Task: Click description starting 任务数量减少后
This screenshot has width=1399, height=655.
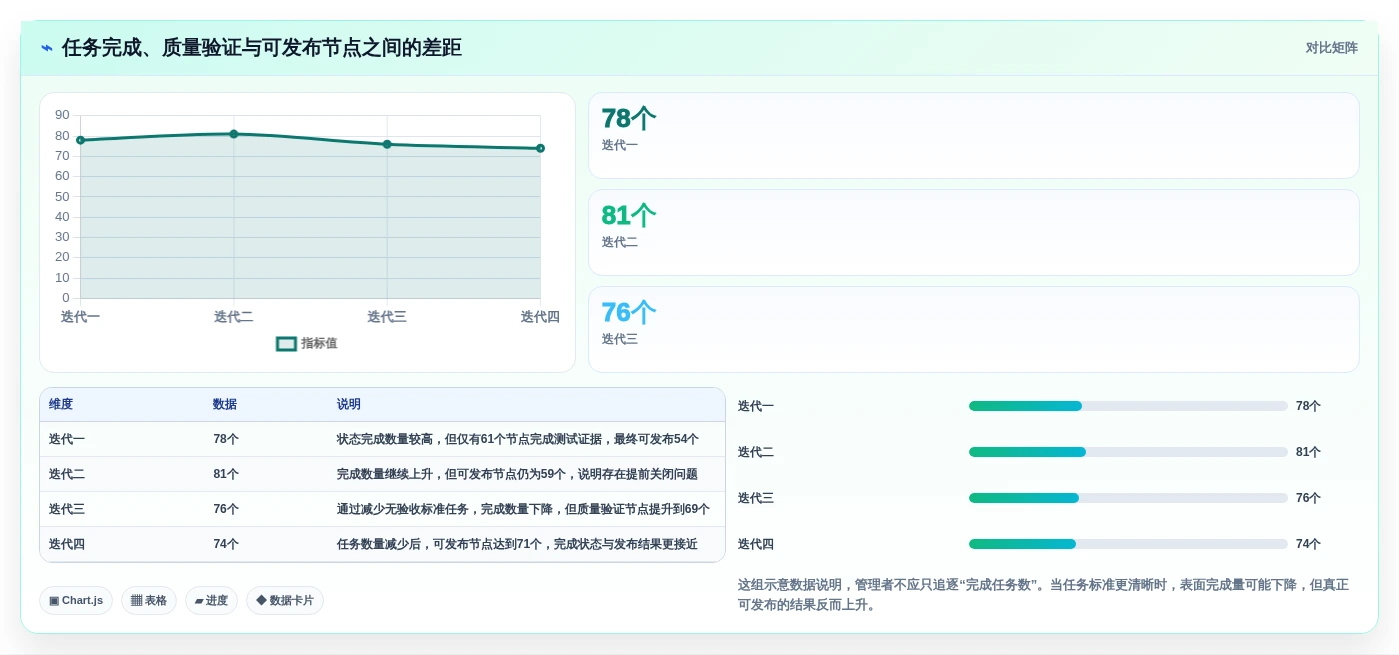Action: 517,545
